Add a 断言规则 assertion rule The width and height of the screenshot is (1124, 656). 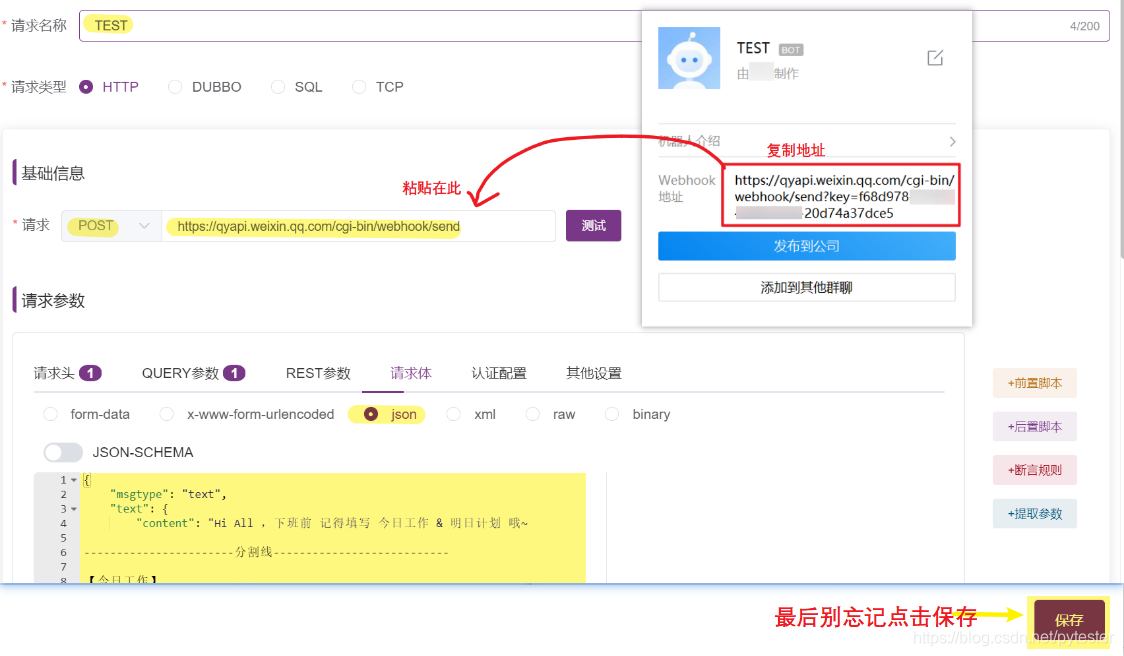(1034, 469)
